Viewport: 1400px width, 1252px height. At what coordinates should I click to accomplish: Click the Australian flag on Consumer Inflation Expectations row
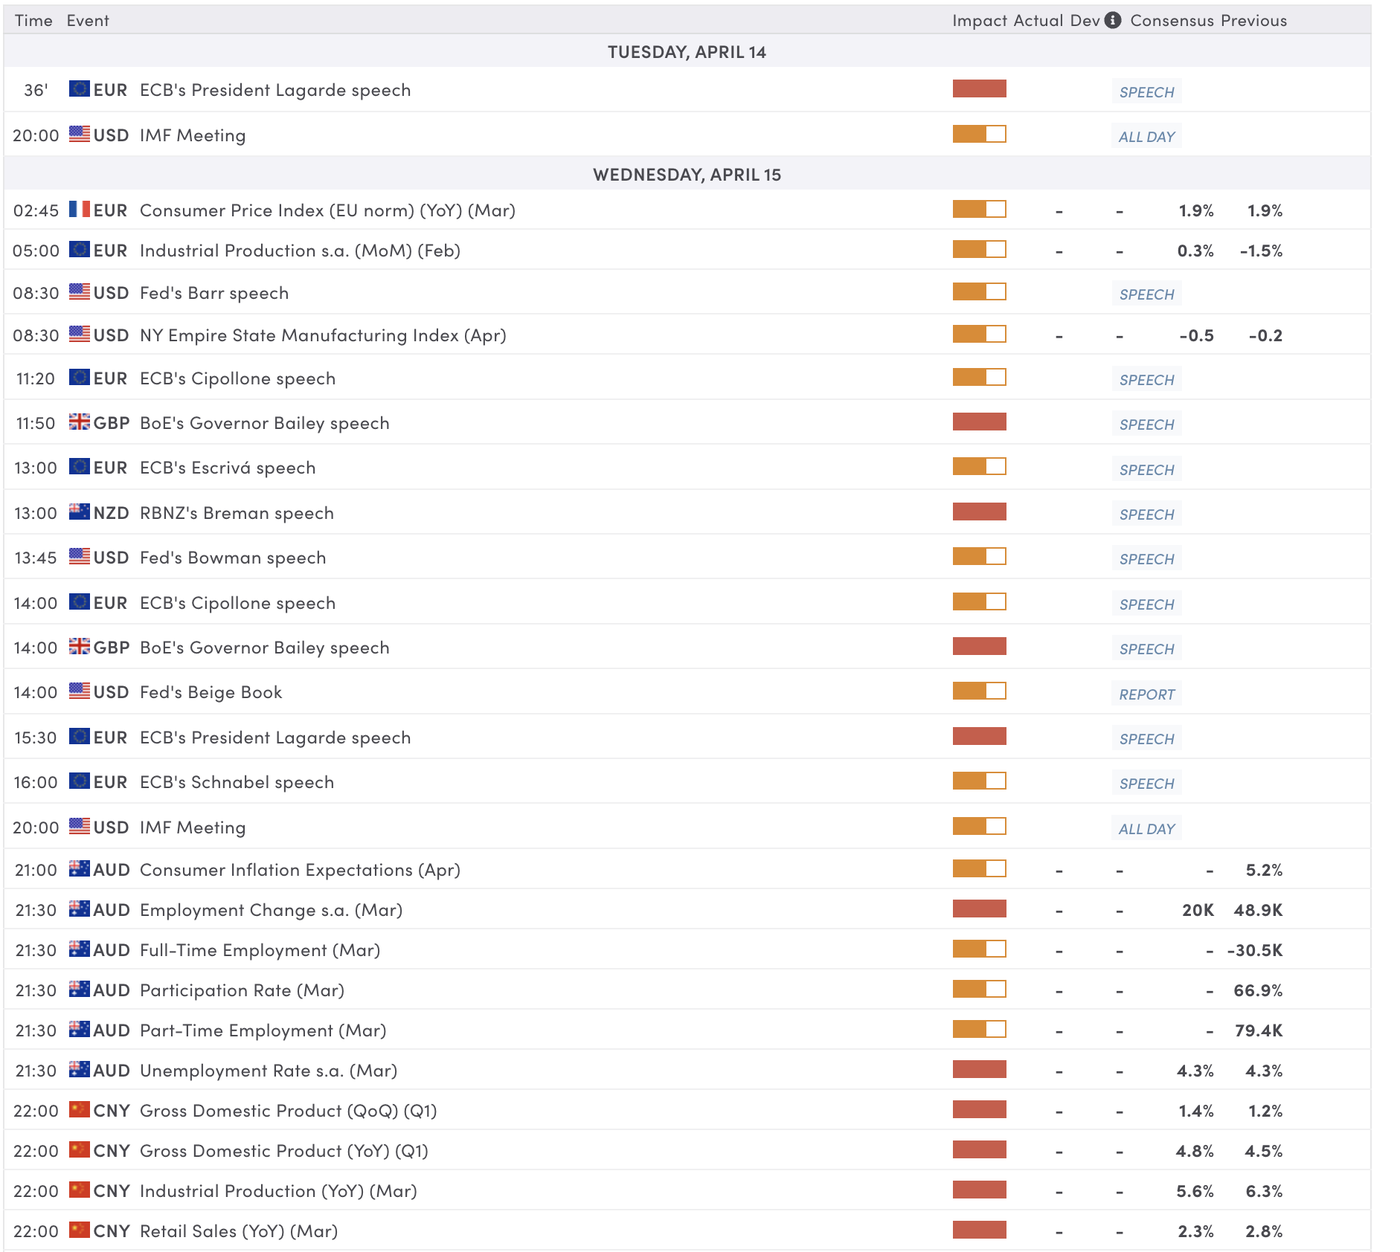[x=79, y=869]
